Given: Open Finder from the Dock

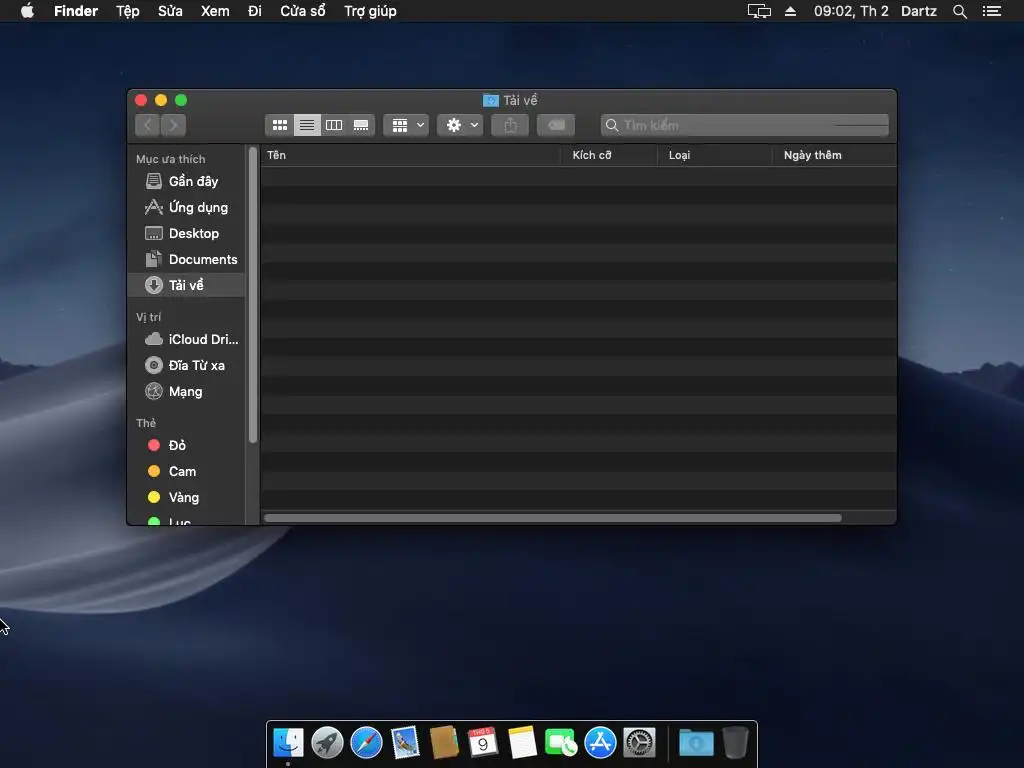Looking at the screenshot, I should click(288, 743).
